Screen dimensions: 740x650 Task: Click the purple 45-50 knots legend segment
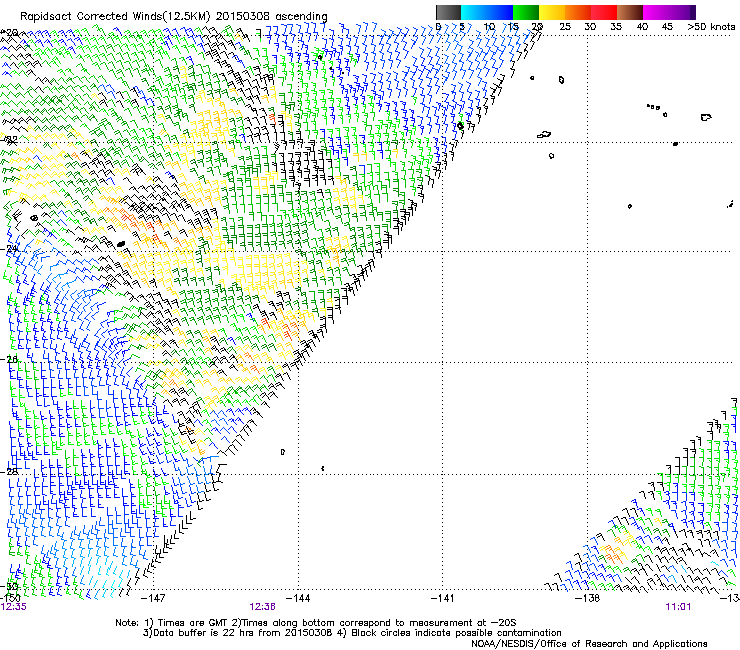tap(682, 12)
